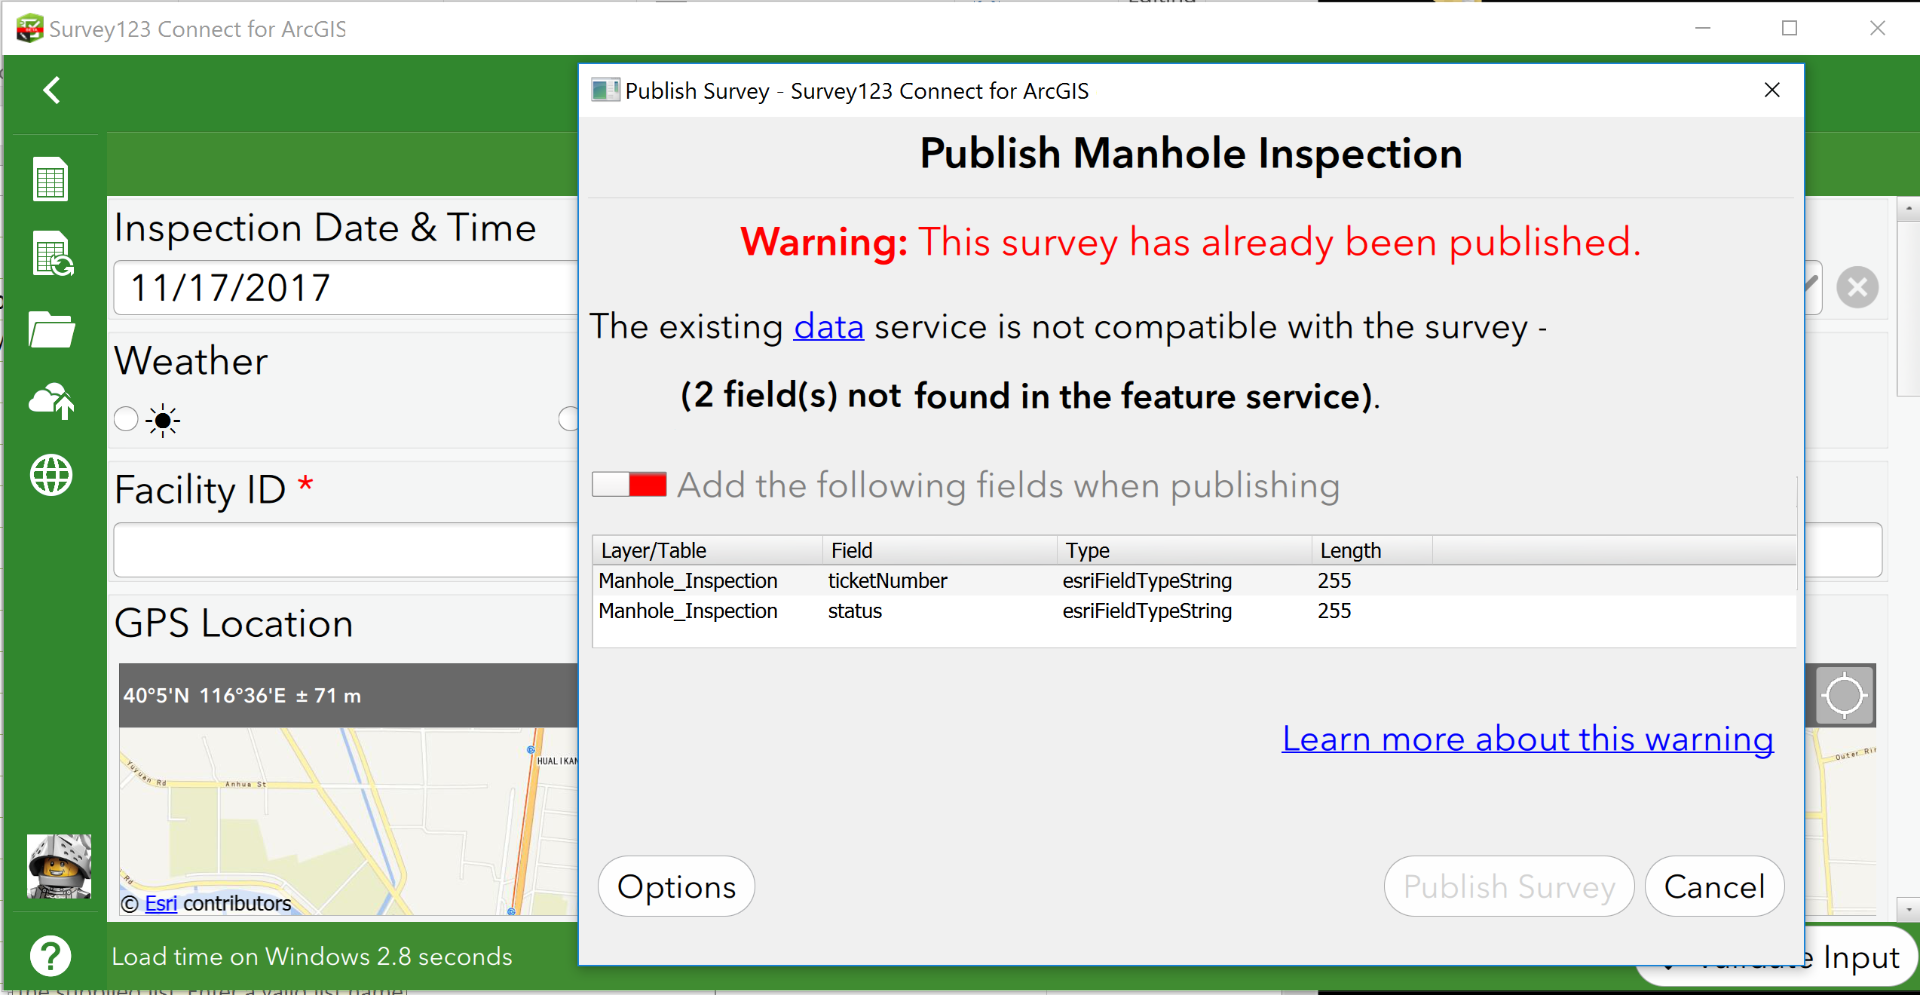Click the Inspection Date field showing 11/17/2017
1920x995 pixels.
tap(346, 288)
